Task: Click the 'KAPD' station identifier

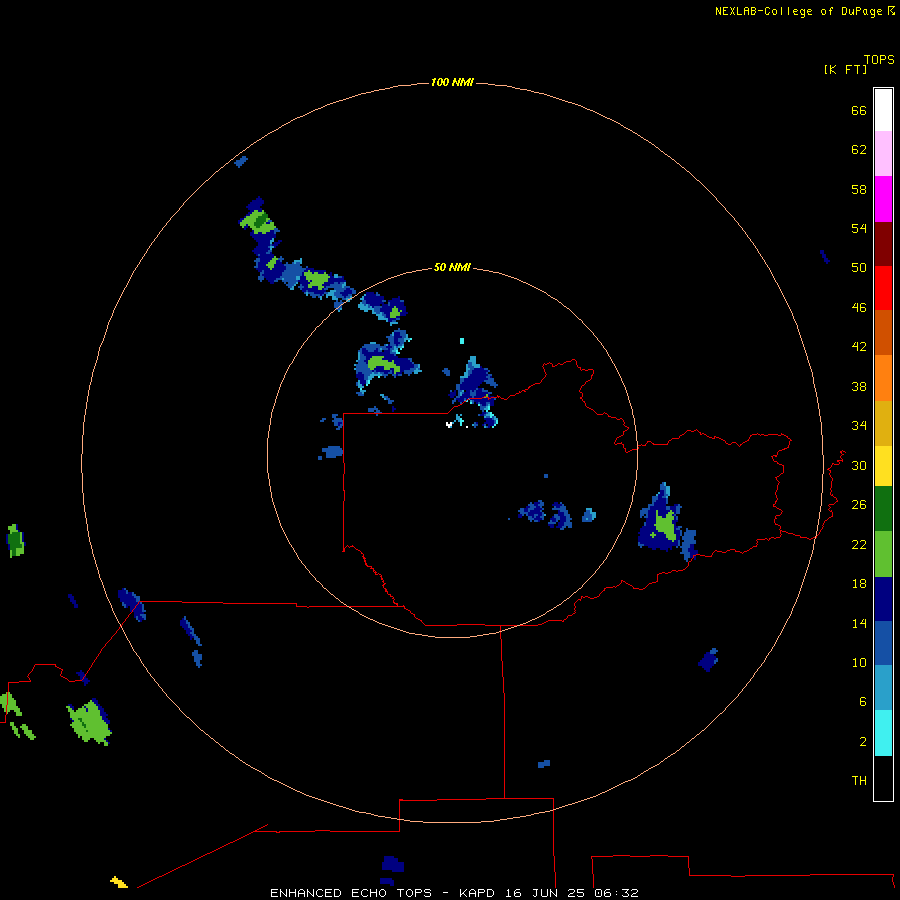Action: [x=479, y=893]
